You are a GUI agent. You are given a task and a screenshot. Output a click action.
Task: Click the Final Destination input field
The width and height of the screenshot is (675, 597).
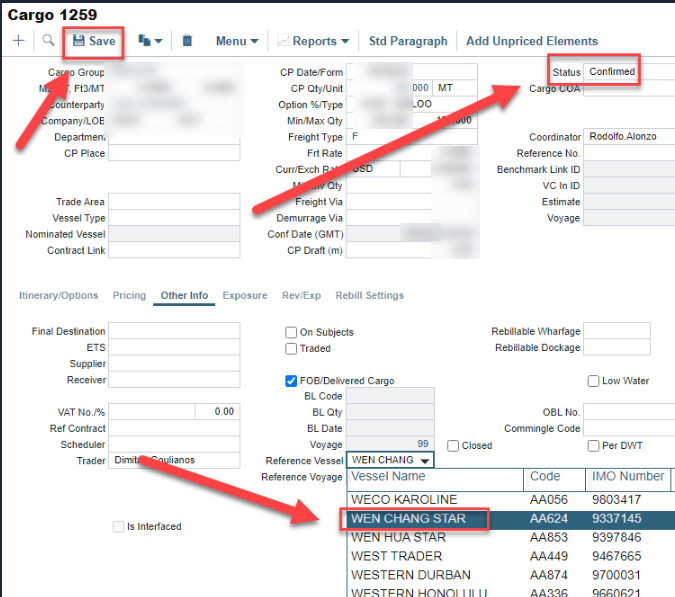[173, 332]
